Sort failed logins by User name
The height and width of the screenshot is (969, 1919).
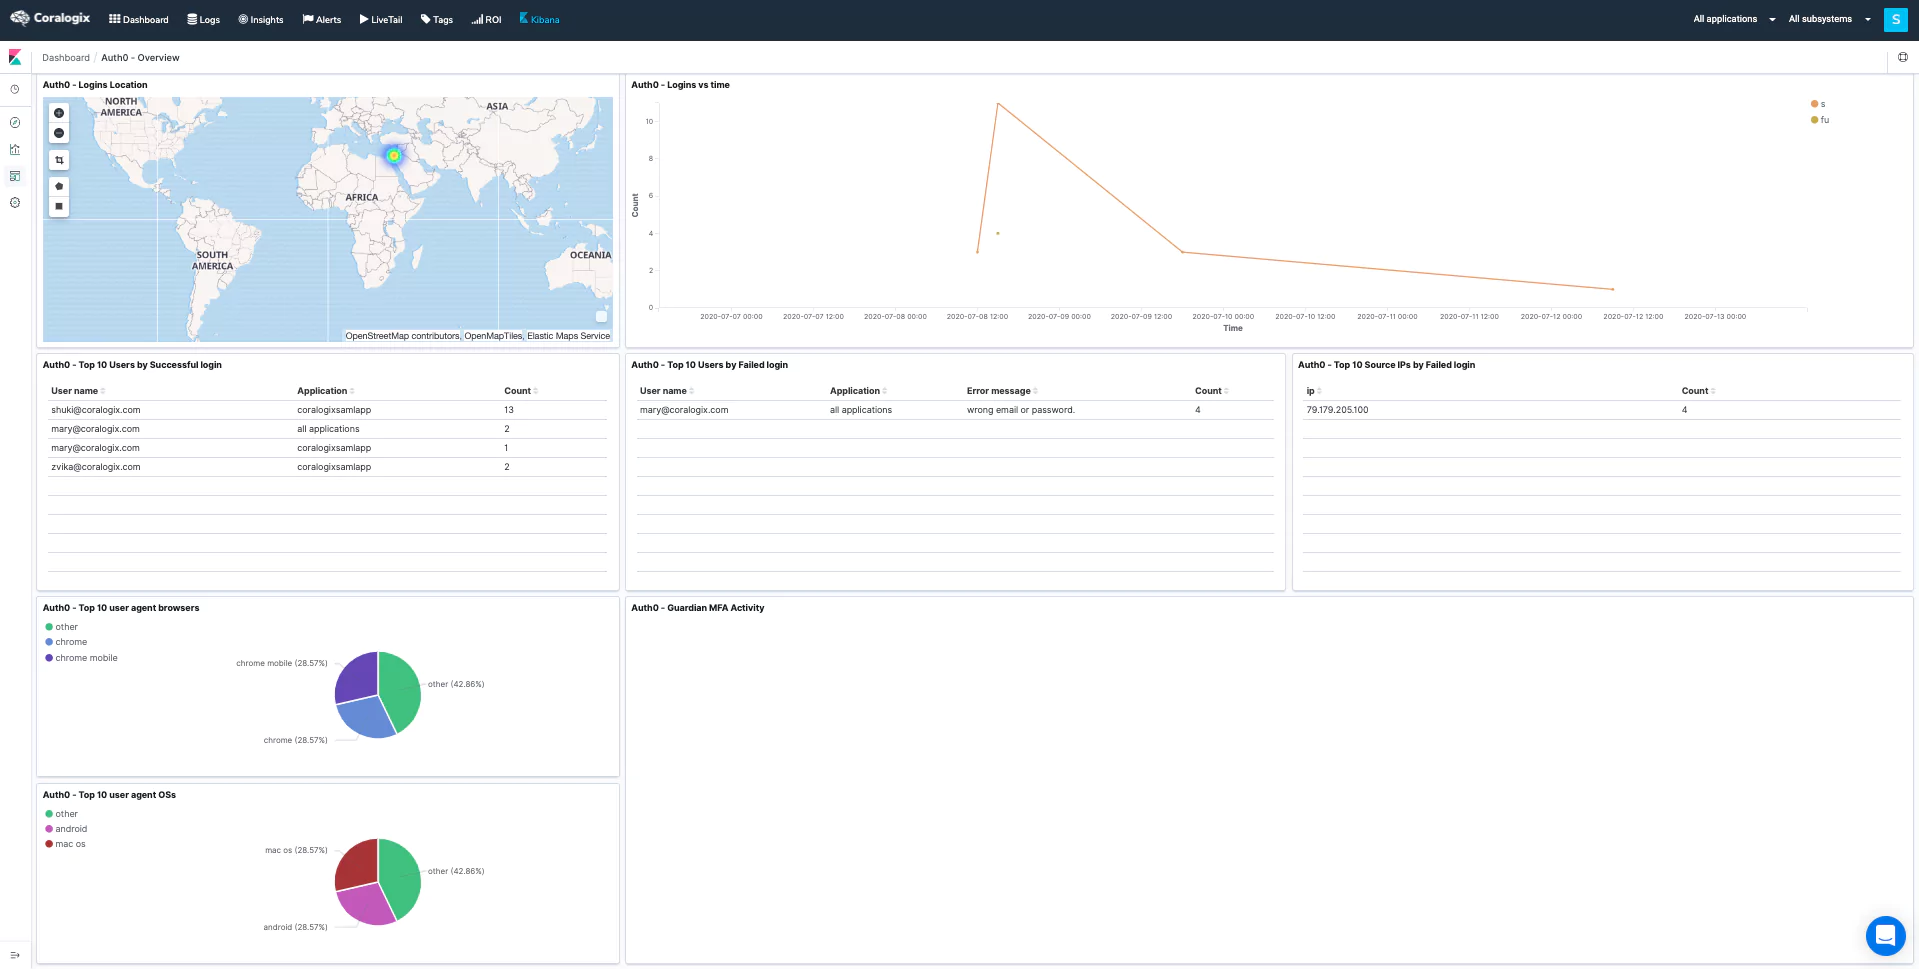click(x=667, y=391)
